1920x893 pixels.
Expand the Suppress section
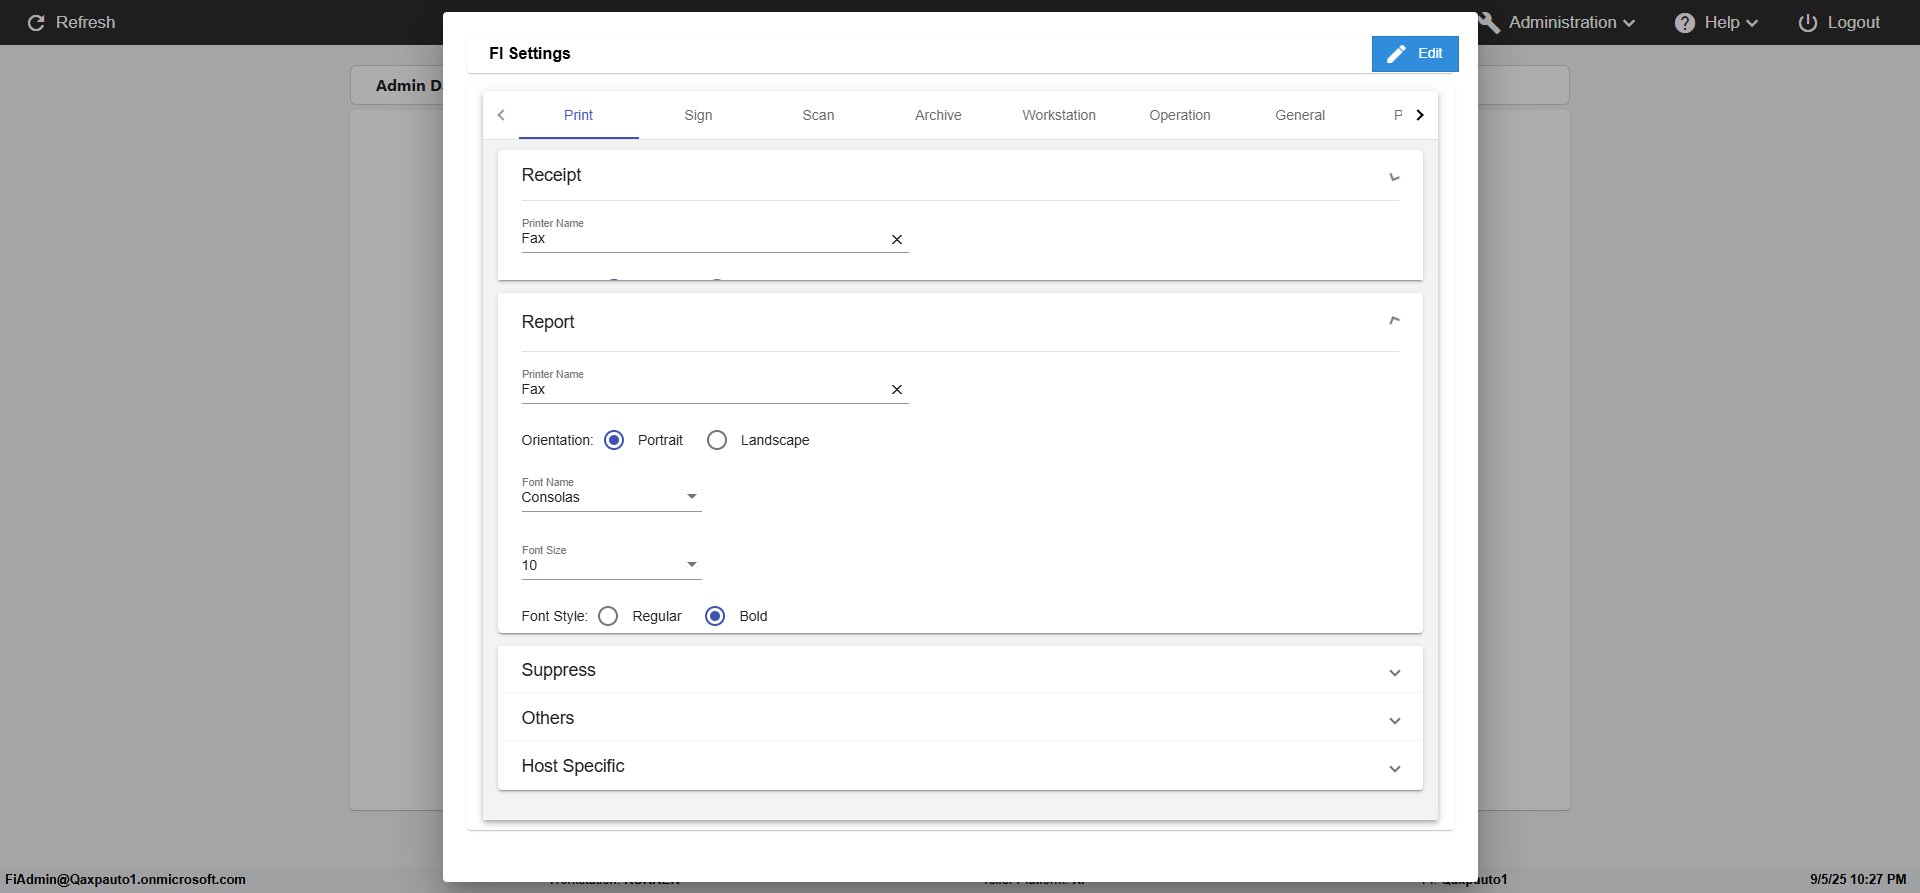[1394, 672]
